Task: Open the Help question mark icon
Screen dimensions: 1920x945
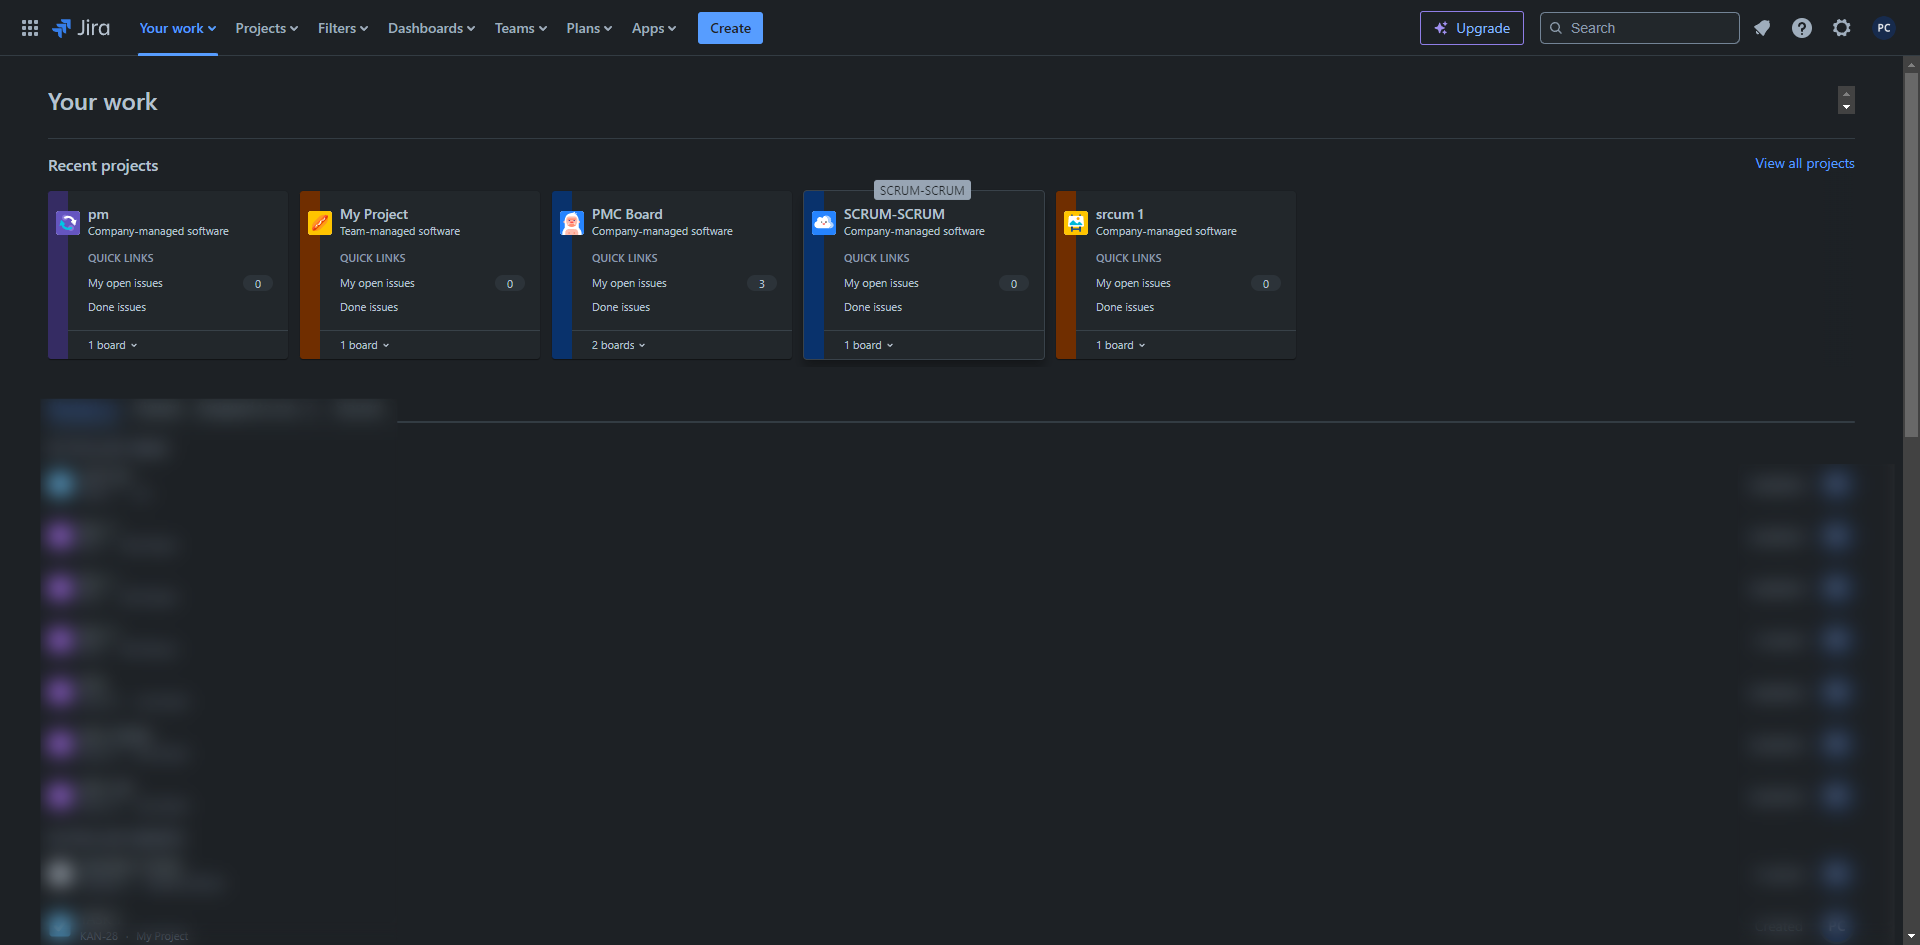Action: [x=1802, y=28]
